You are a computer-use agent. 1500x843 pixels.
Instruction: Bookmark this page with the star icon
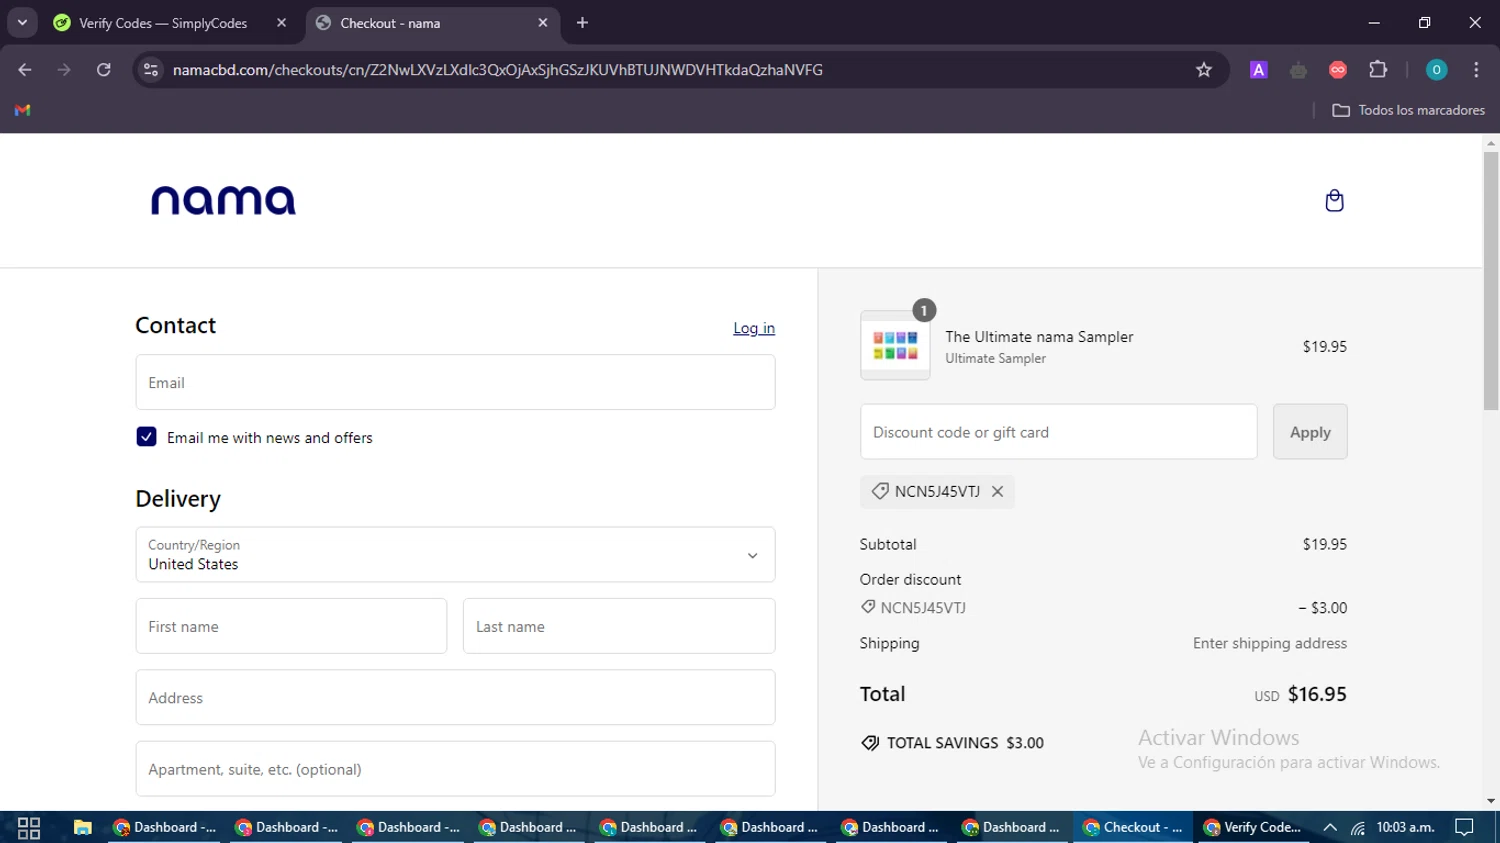1203,70
